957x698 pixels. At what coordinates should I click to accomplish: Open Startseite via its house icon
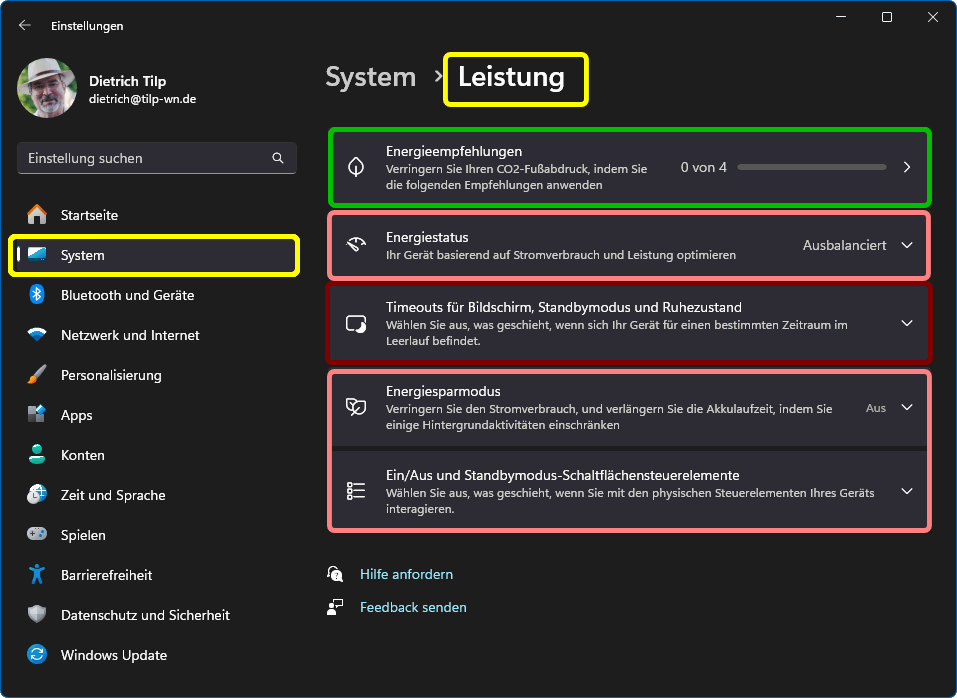coord(37,215)
